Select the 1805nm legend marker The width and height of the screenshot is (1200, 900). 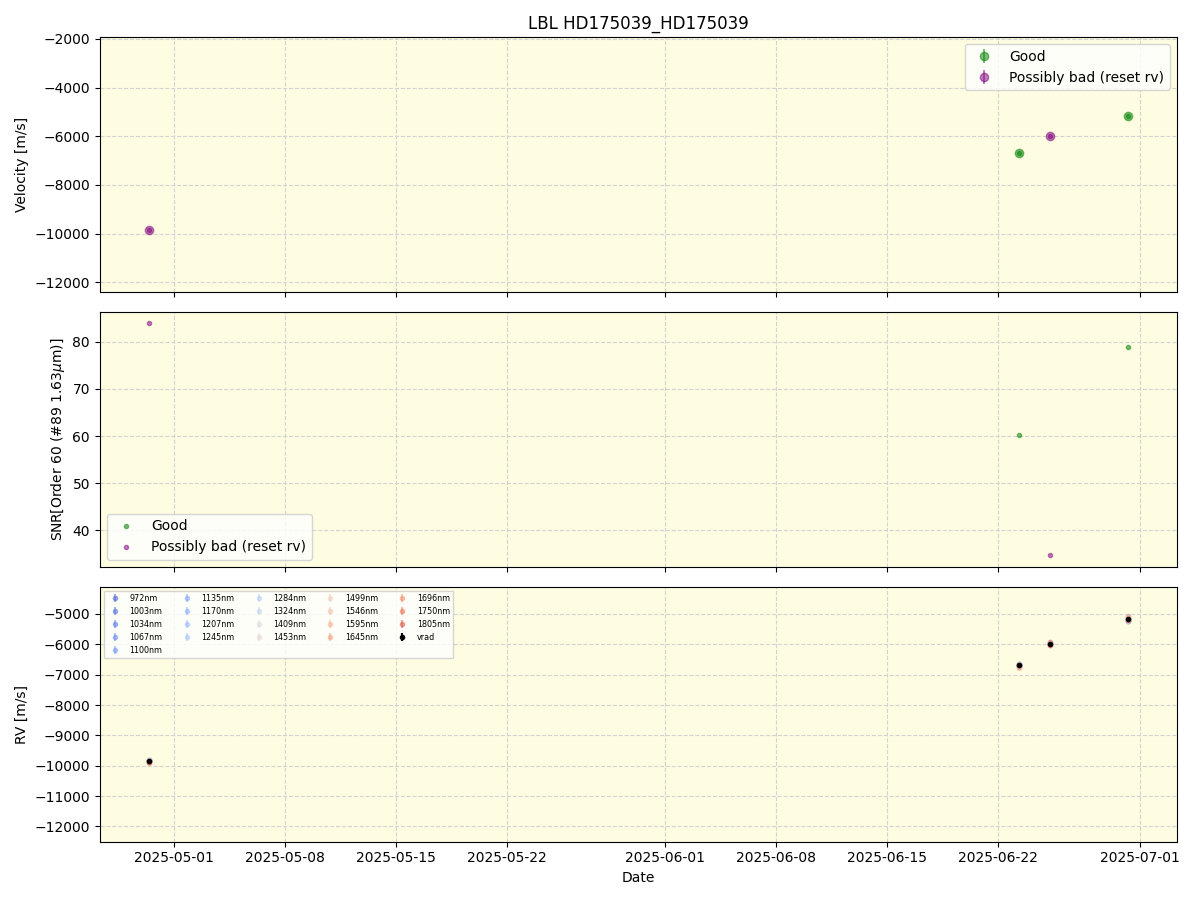(402, 624)
